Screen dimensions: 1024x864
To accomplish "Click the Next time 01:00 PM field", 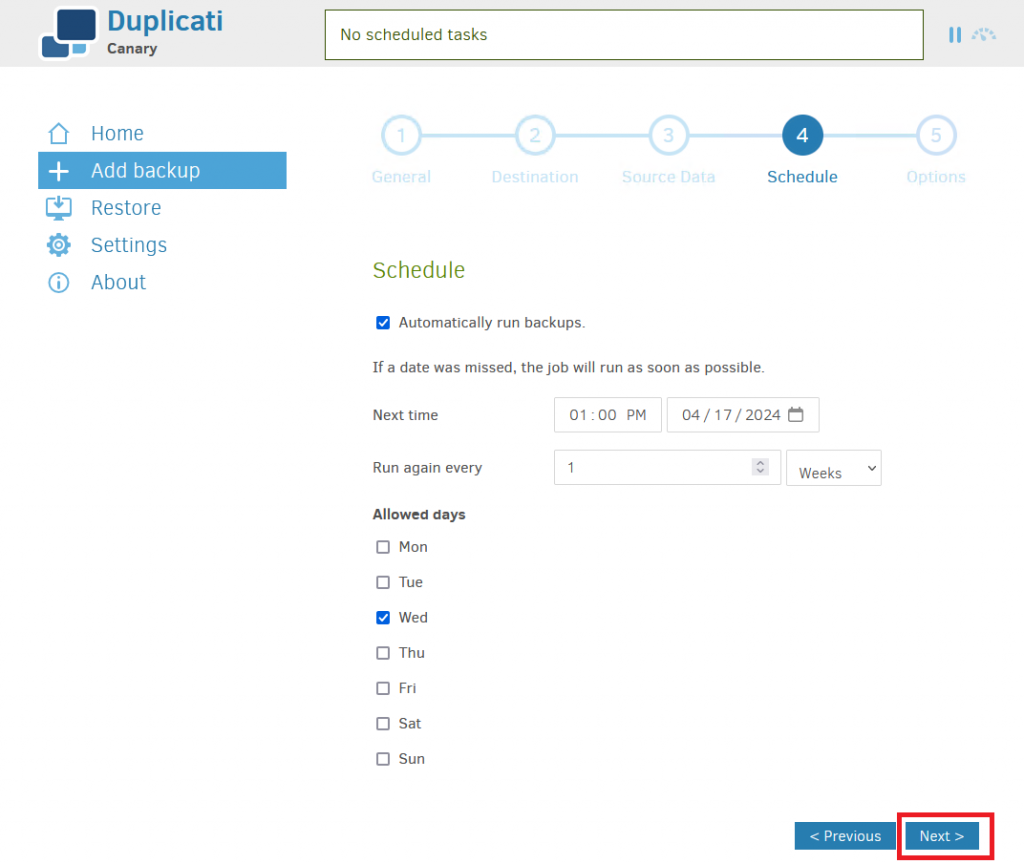I will click(x=607, y=415).
